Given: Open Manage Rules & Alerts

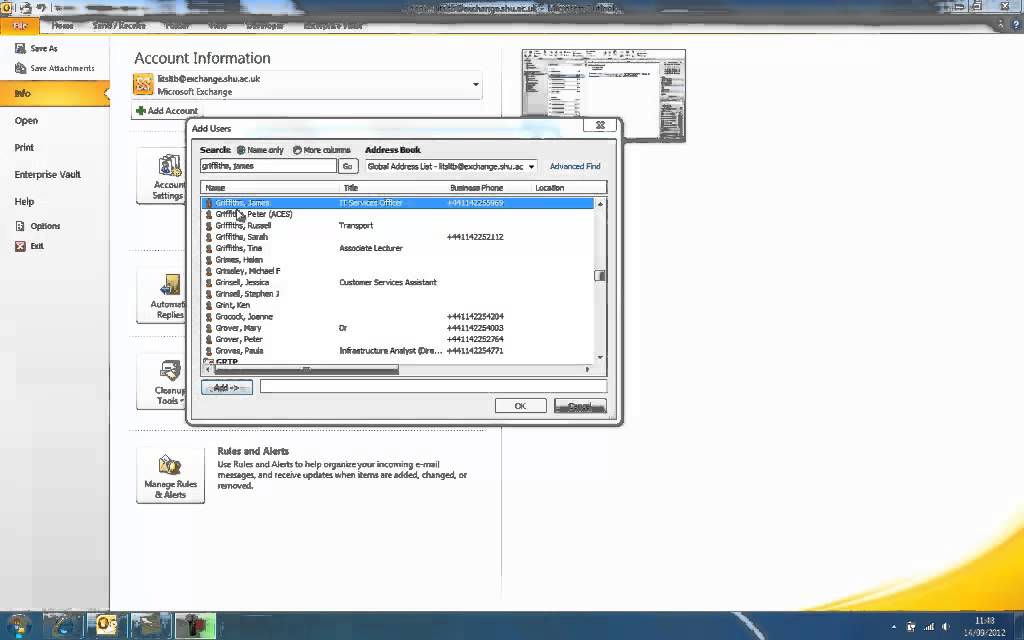Looking at the screenshot, I should tap(170, 475).
